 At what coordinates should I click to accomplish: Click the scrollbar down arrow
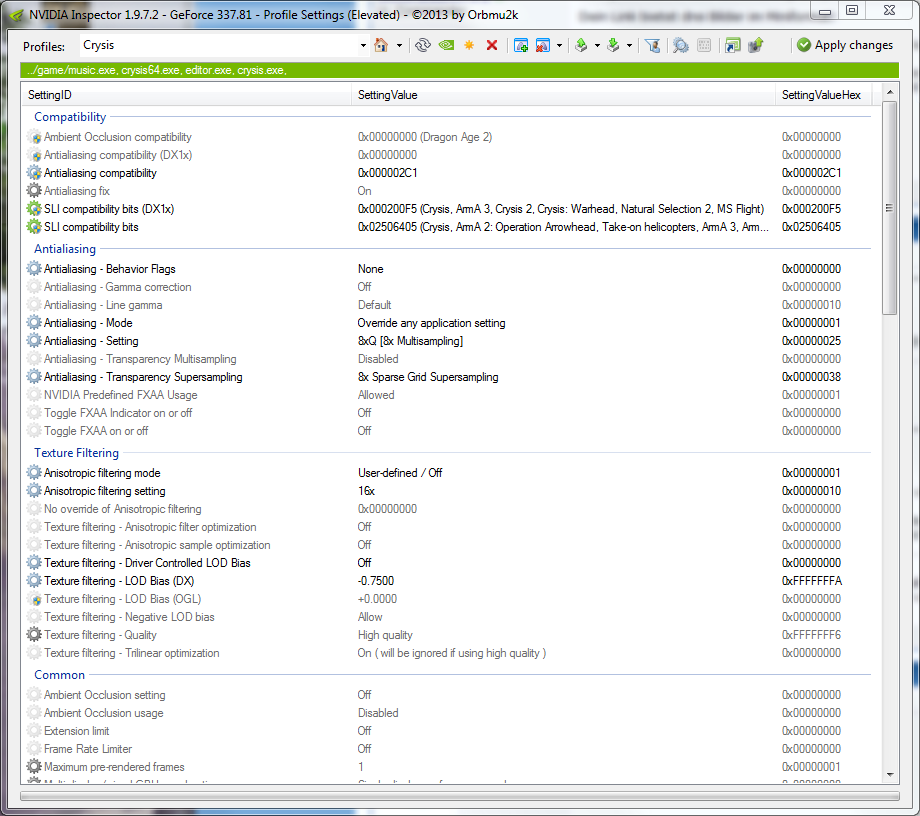[x=889, y=775]
